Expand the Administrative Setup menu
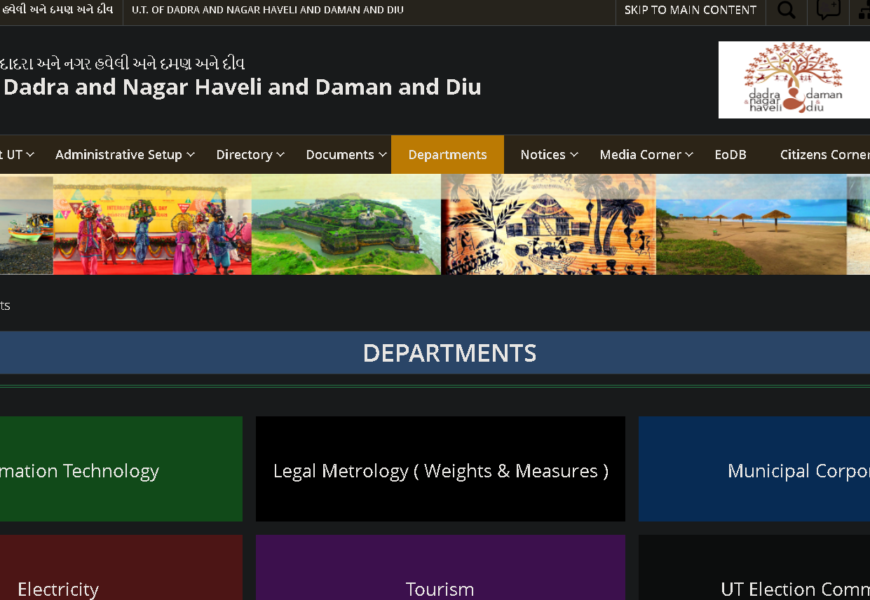The width and height of the screenshot is (870, 600). click(125, 155)
